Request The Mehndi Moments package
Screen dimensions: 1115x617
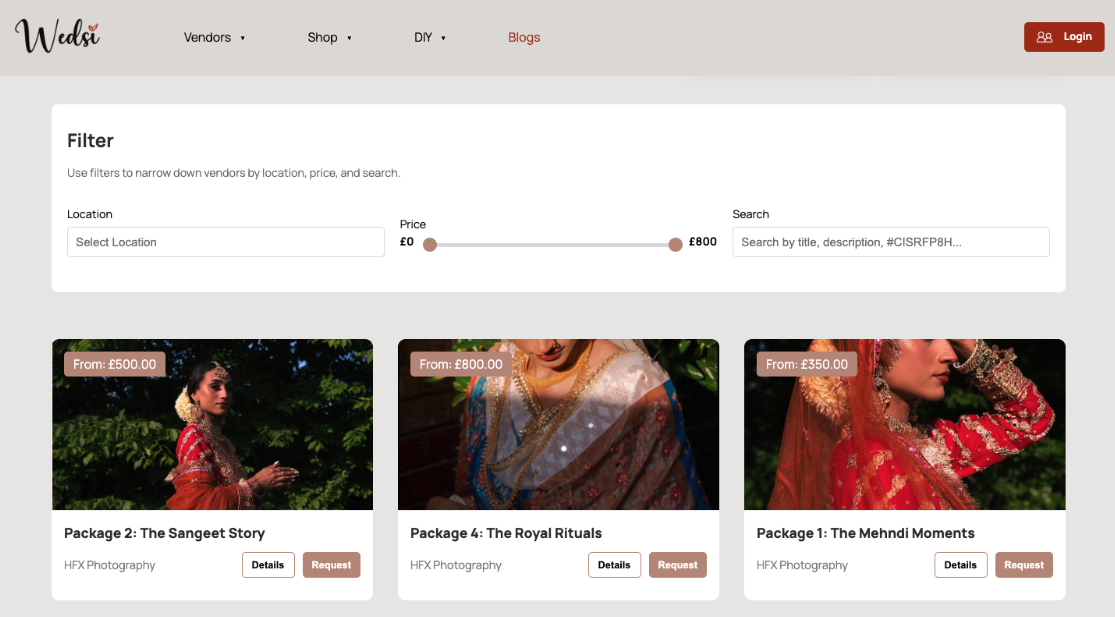1023,565
